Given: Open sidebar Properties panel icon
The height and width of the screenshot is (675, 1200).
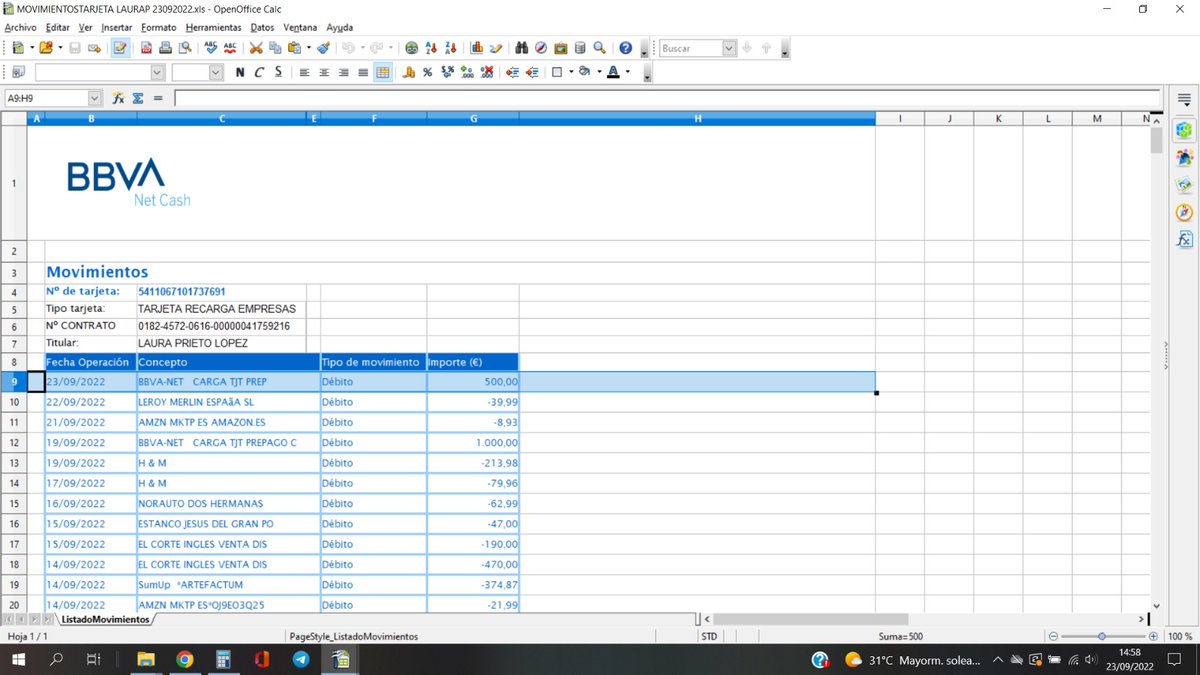Looking at the screenshot, I should pos(1184,130).
